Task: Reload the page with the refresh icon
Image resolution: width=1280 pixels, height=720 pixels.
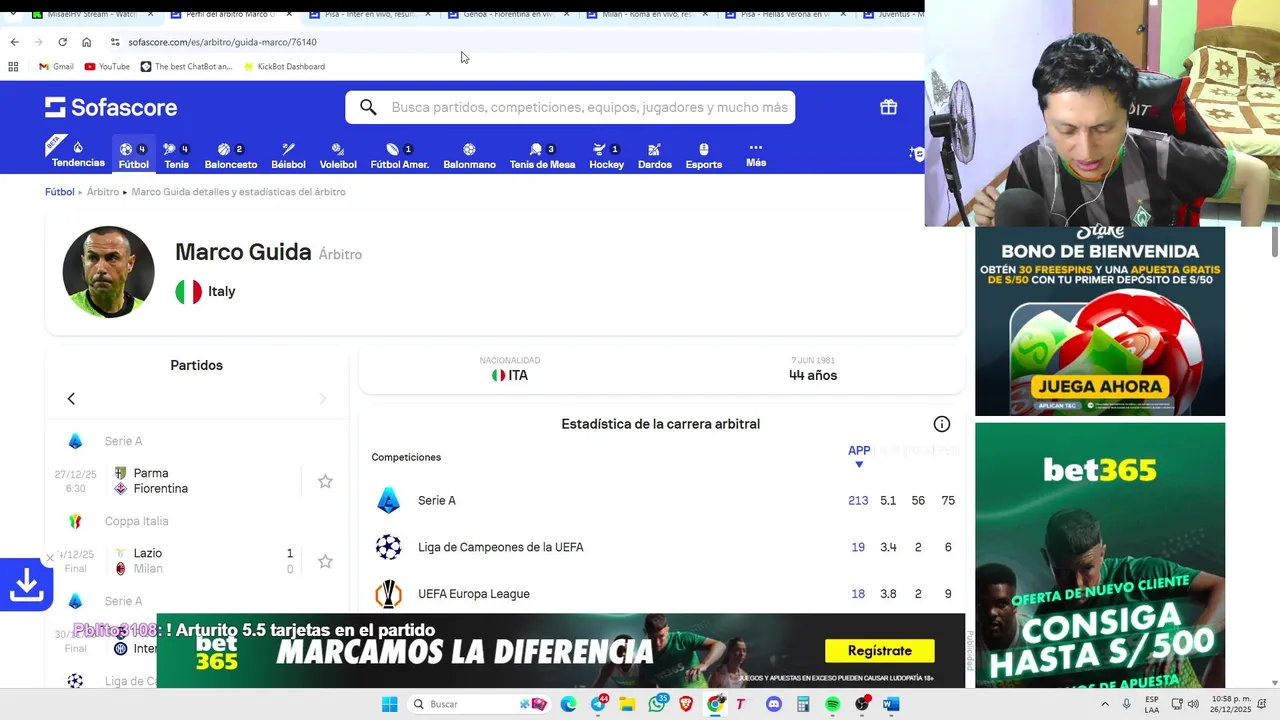Action: (62, 42)
